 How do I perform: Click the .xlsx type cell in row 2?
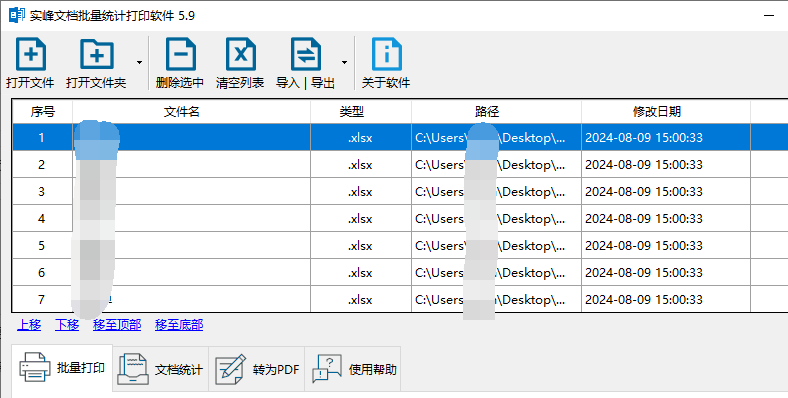[x=361, y=164]
